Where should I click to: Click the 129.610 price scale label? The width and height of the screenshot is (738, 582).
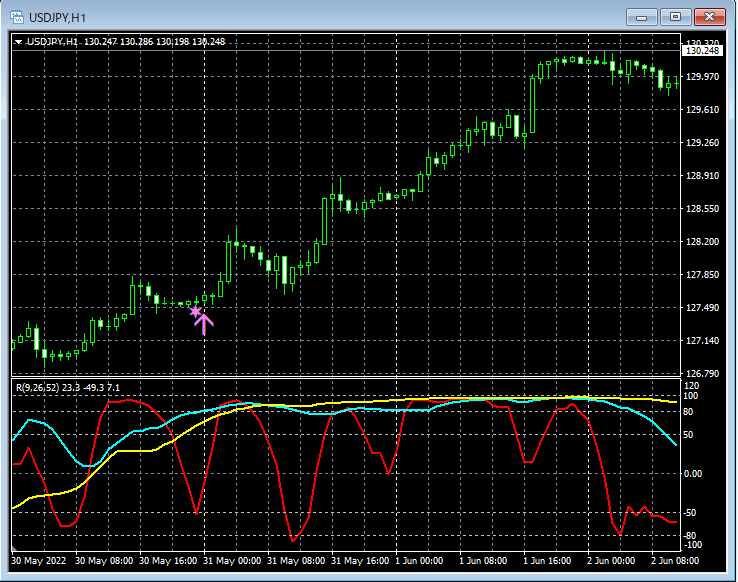click(701, 110)
